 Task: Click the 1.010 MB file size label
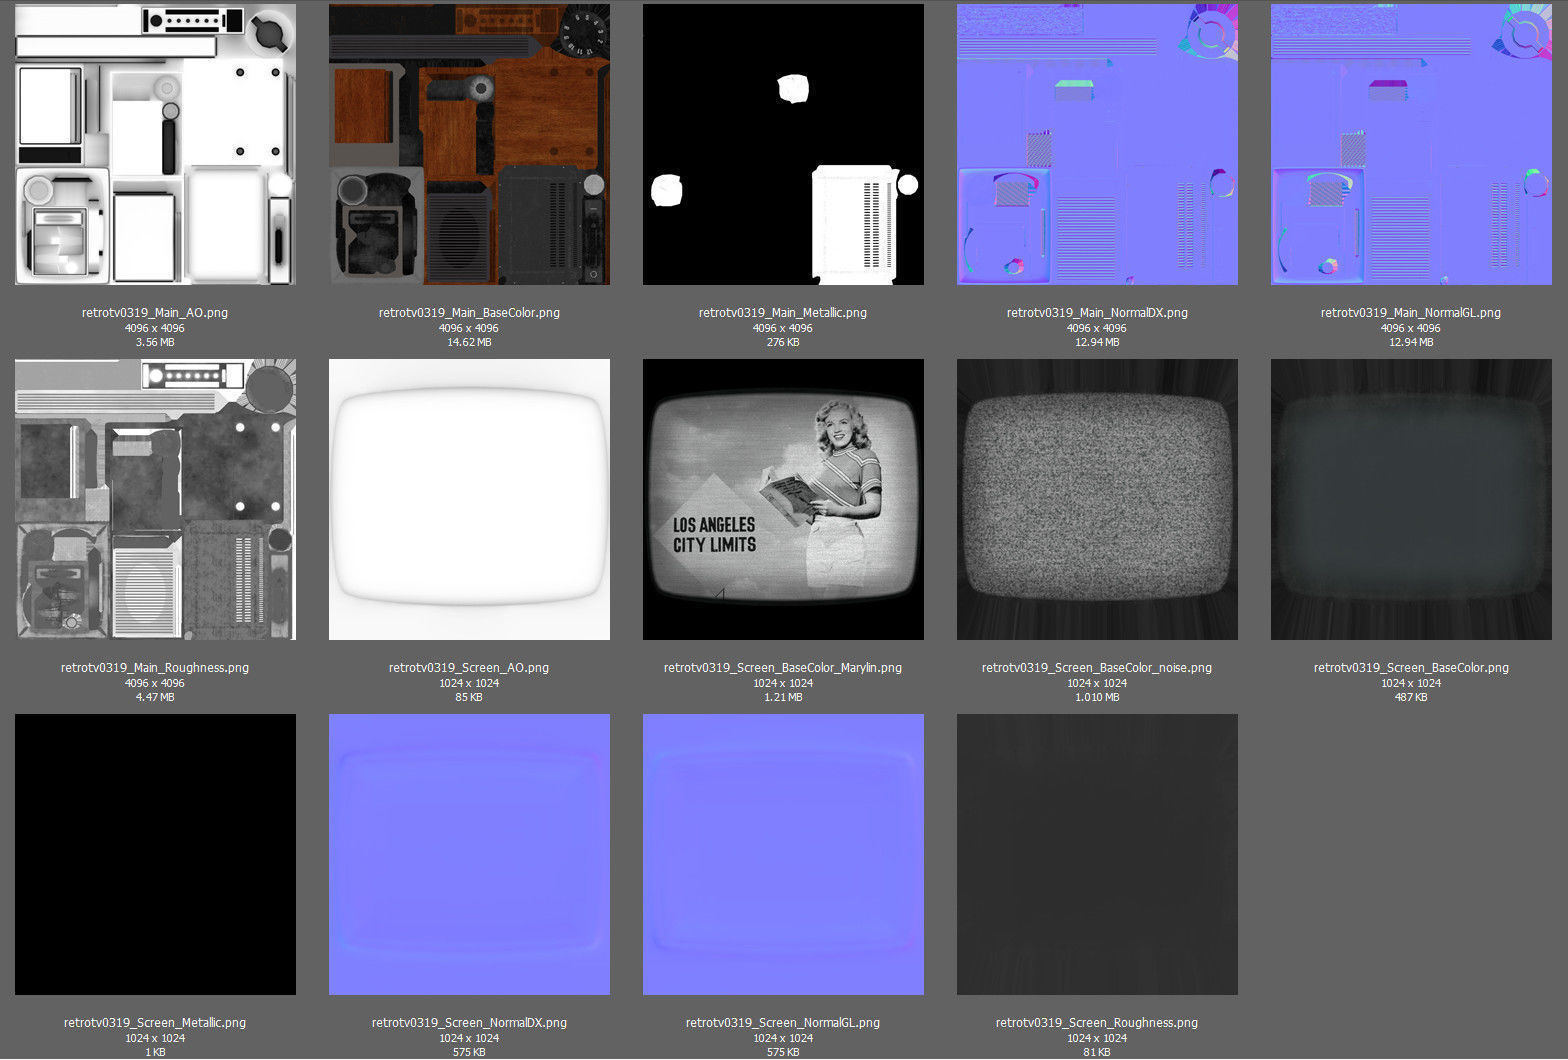tap(1097, 697)
